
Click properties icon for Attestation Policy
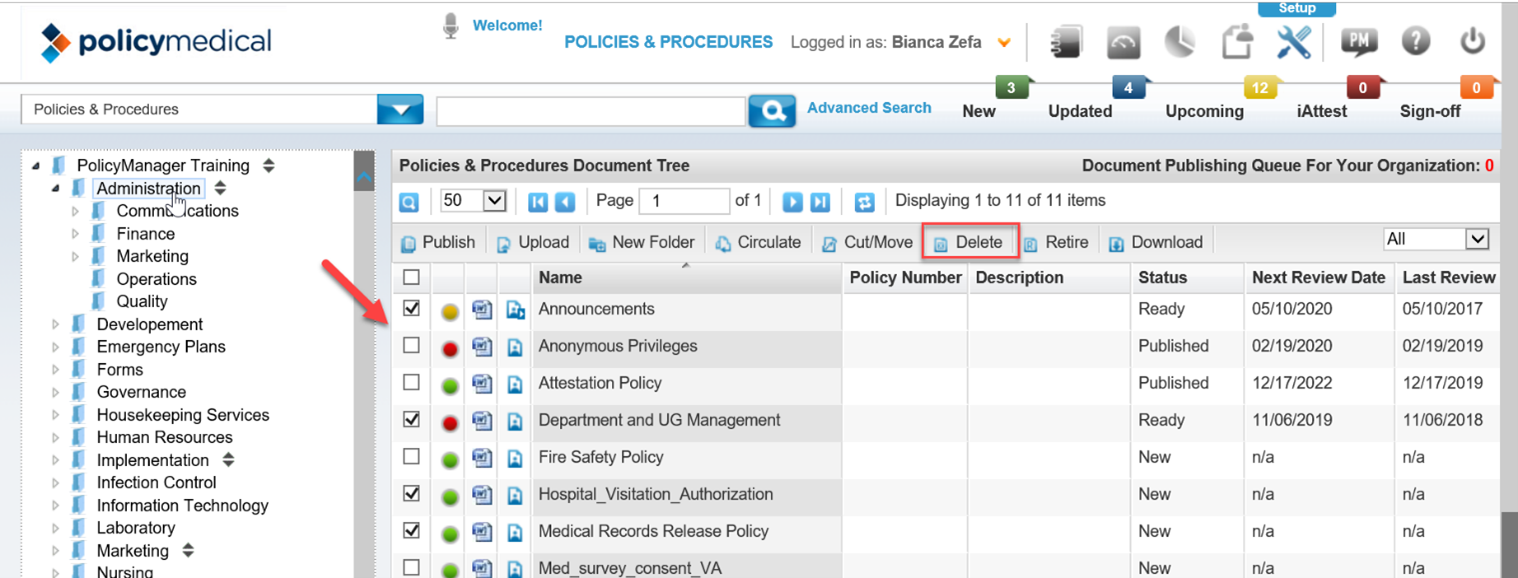[x=515, y=384]
